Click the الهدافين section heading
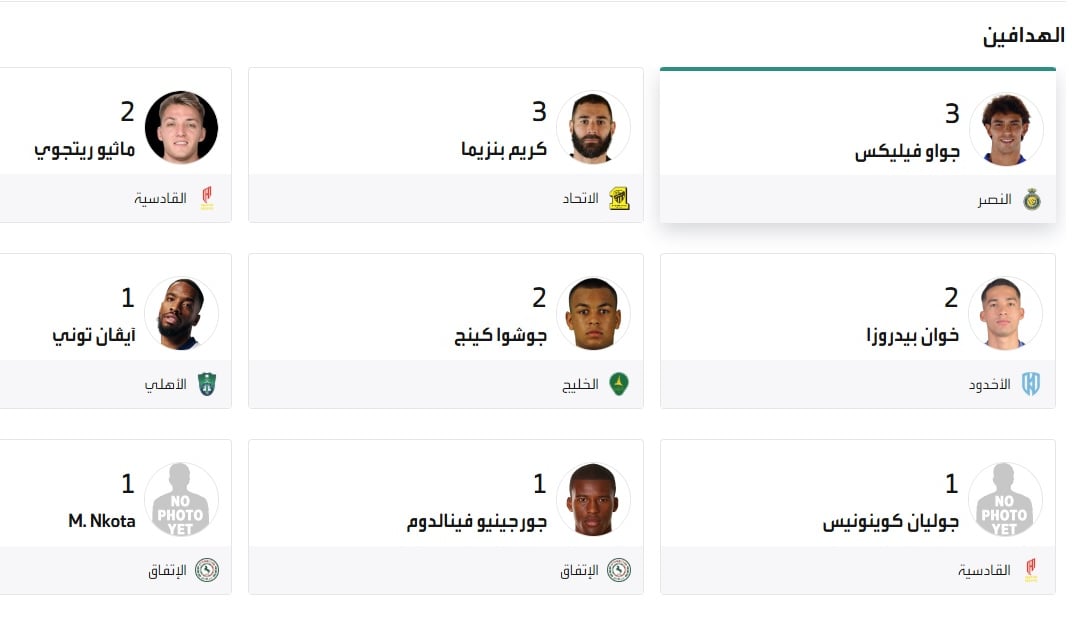 click(1023, 36)
